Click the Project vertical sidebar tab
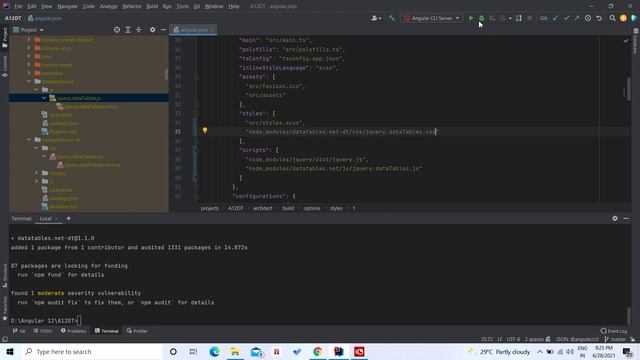This screenshot has width=640, height=360. 4,37
